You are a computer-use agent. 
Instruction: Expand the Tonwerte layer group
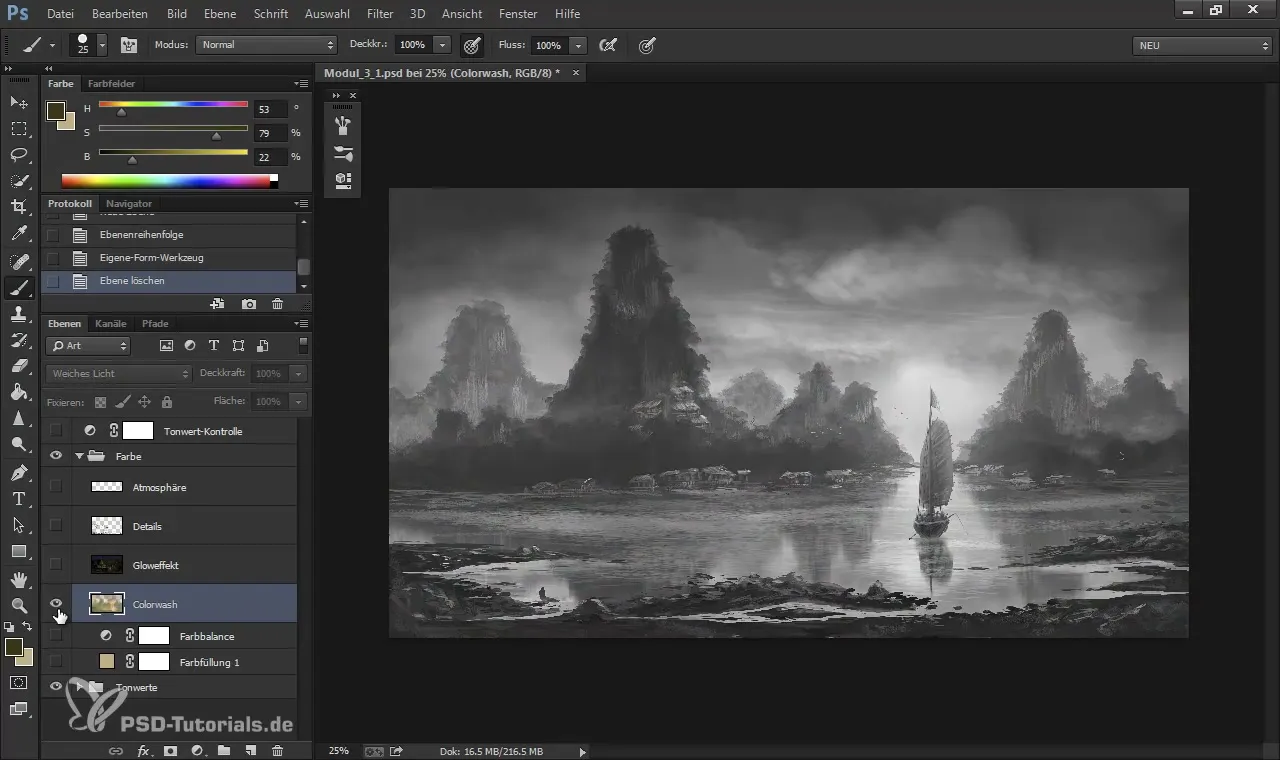(79, 687)
